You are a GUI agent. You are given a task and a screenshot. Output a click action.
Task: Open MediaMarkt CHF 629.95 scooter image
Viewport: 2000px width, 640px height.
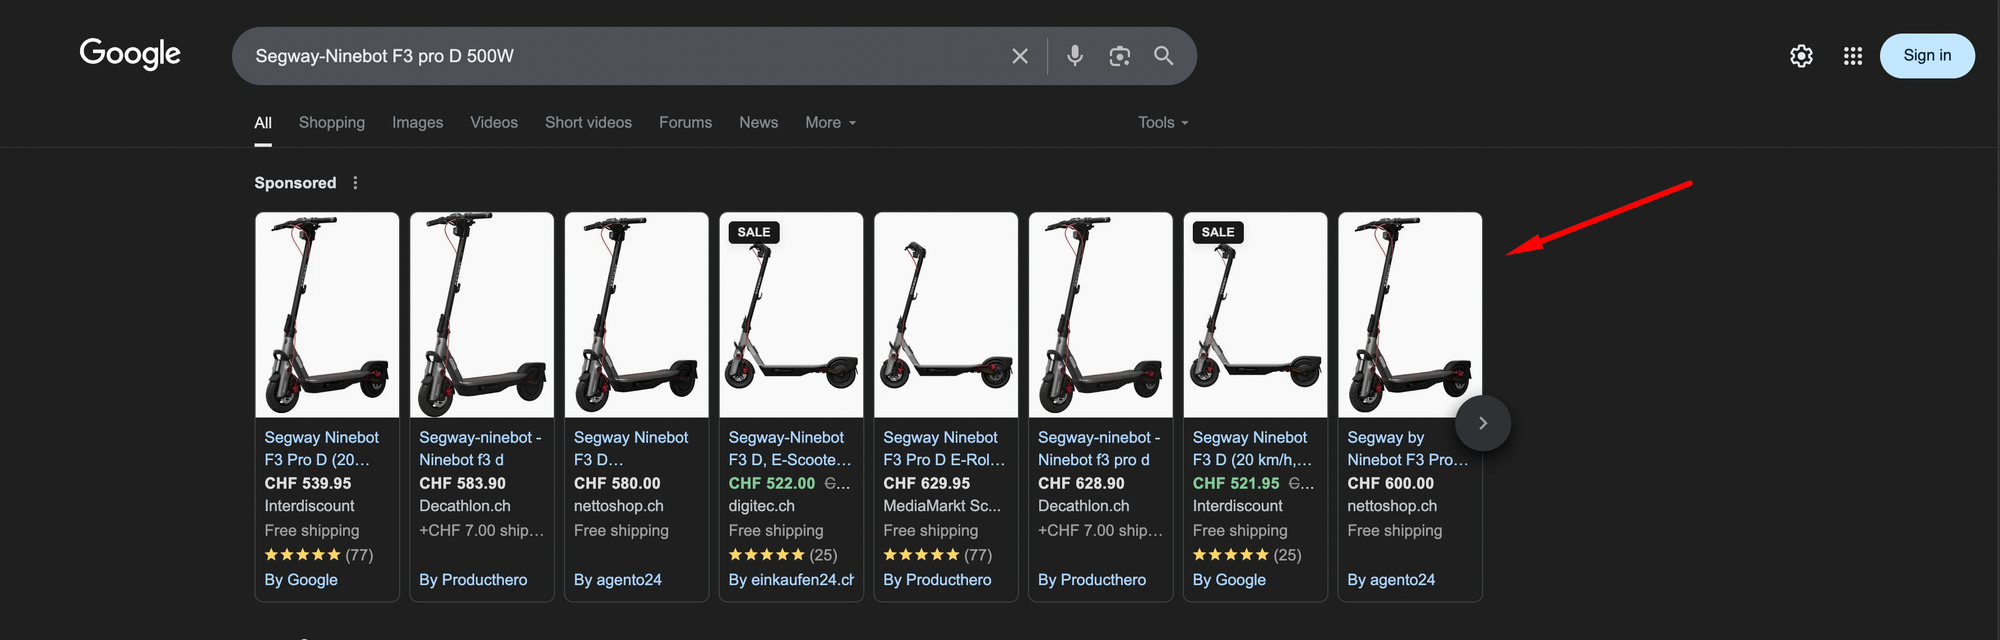pyautogui.click(x=946, y=315)
